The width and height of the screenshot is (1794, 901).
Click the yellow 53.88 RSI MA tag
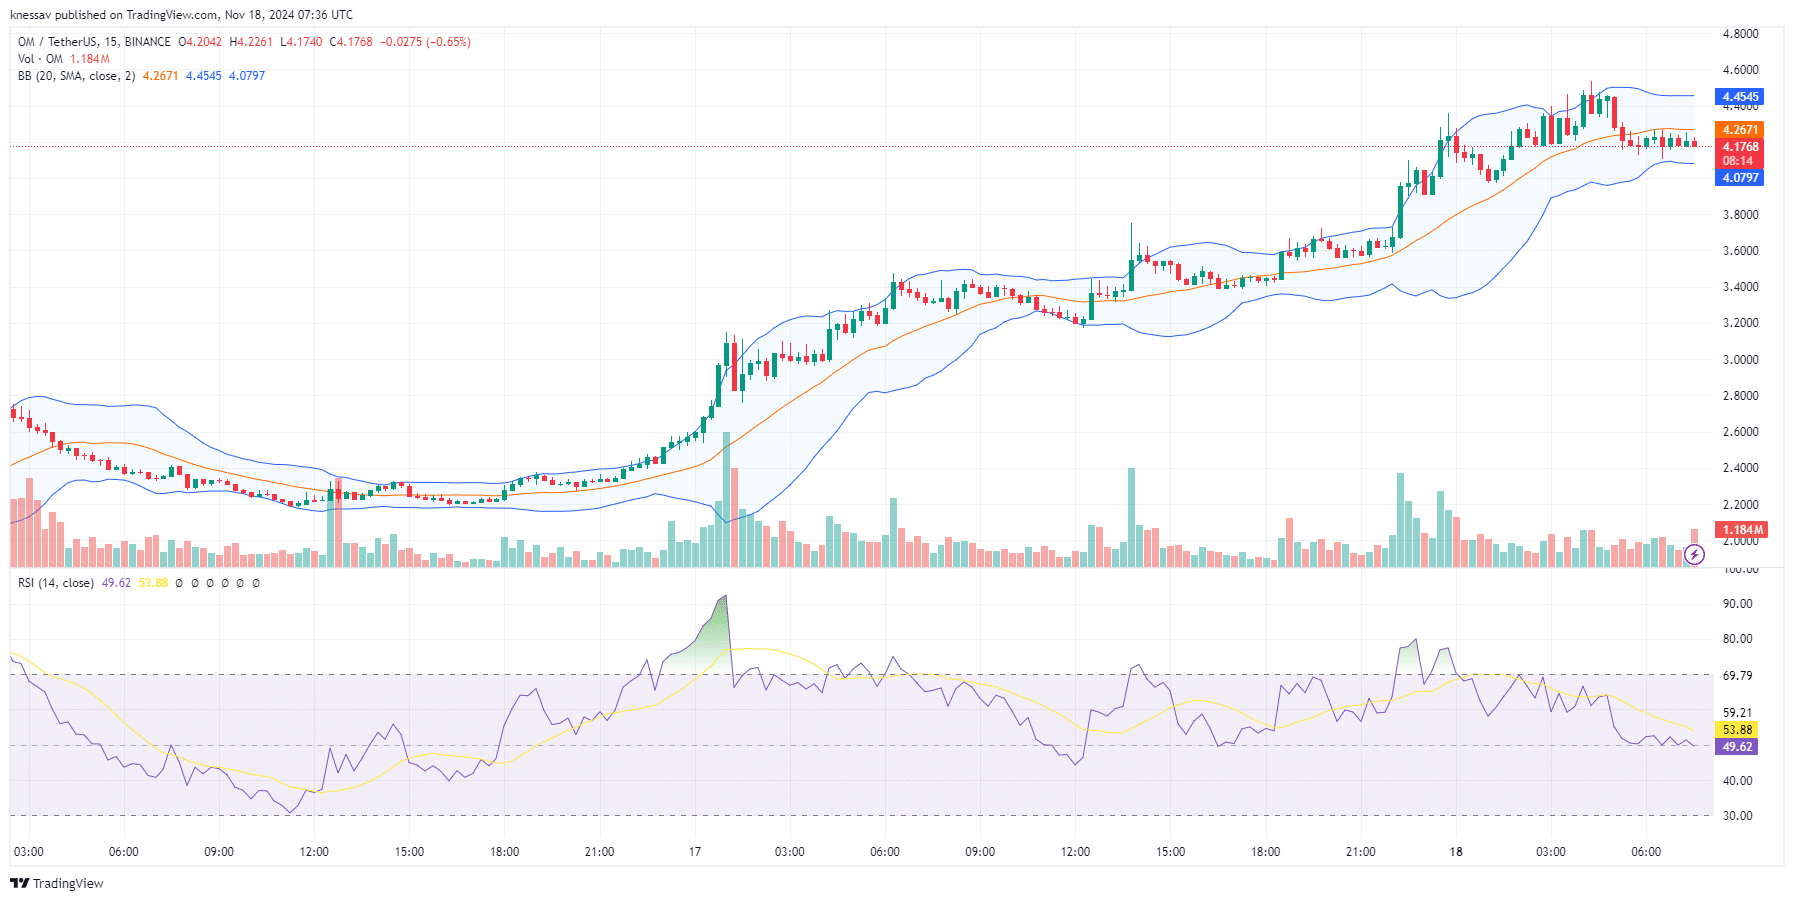click(x=1737, y=730)
